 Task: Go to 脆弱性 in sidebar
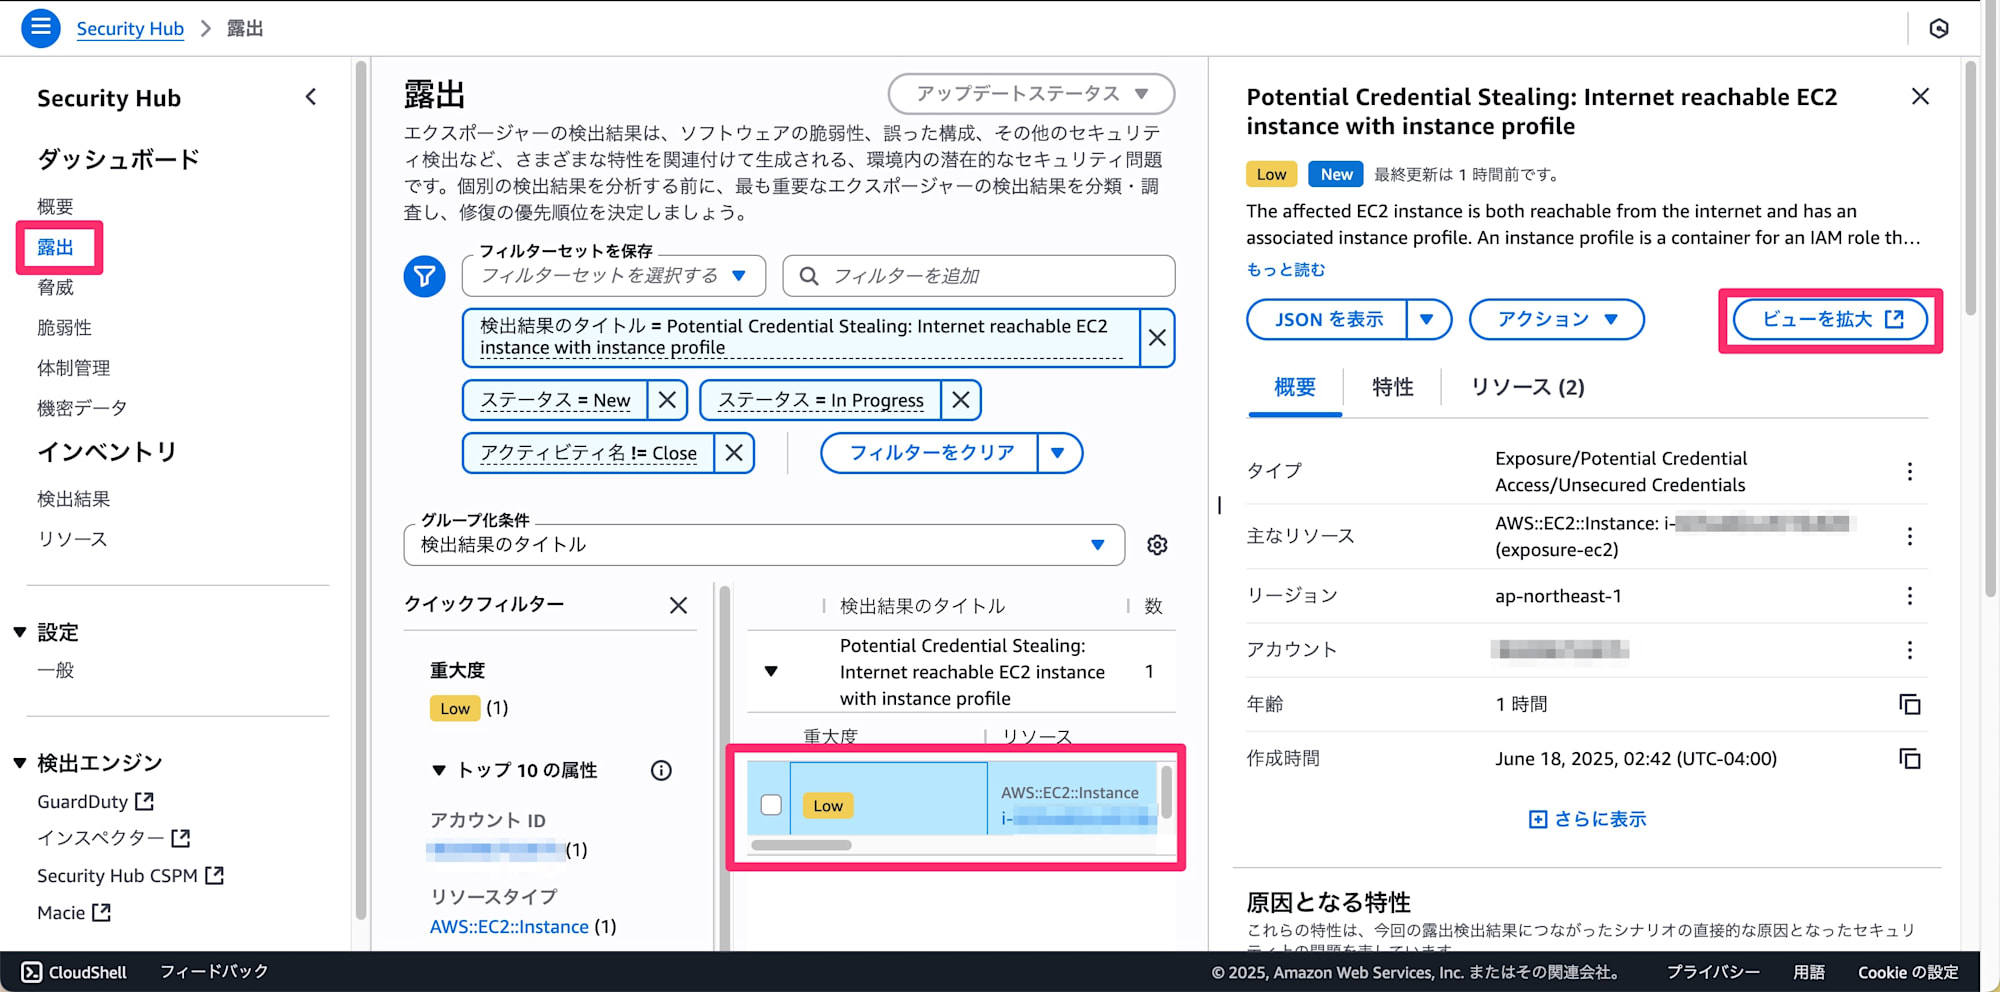(x=65, y=328)
